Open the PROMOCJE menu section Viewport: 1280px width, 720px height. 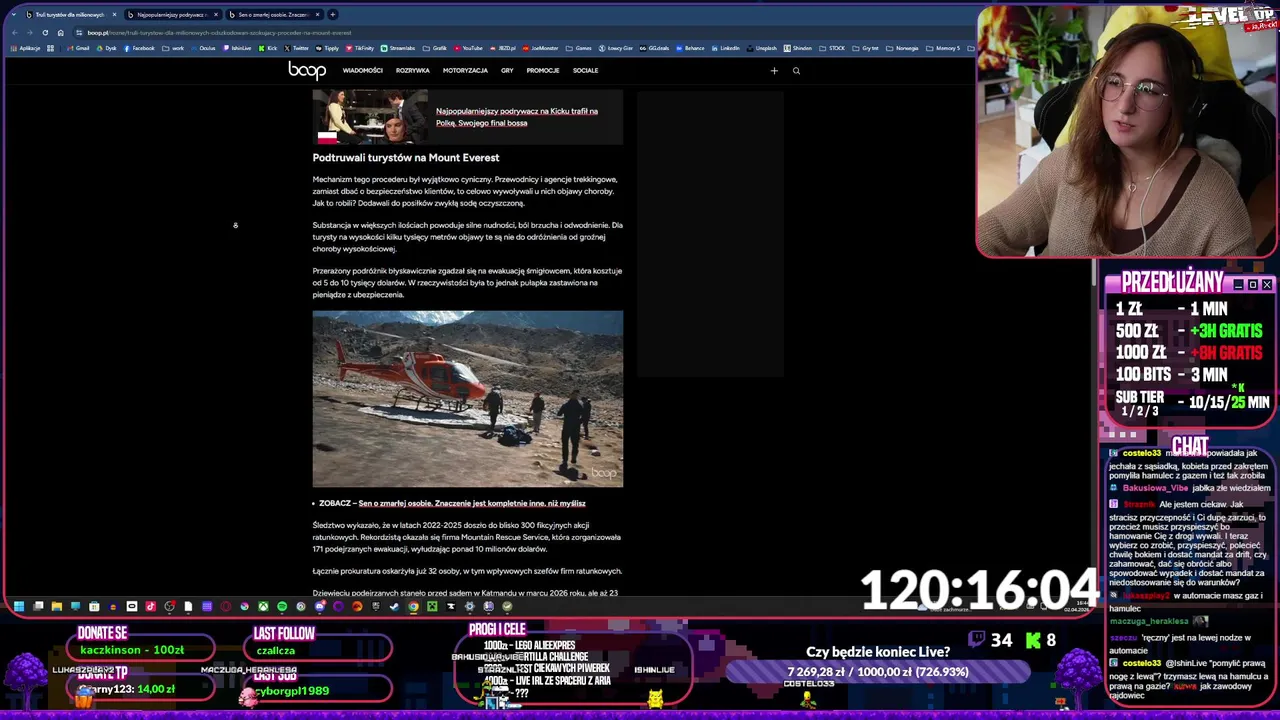coord(543,71)
